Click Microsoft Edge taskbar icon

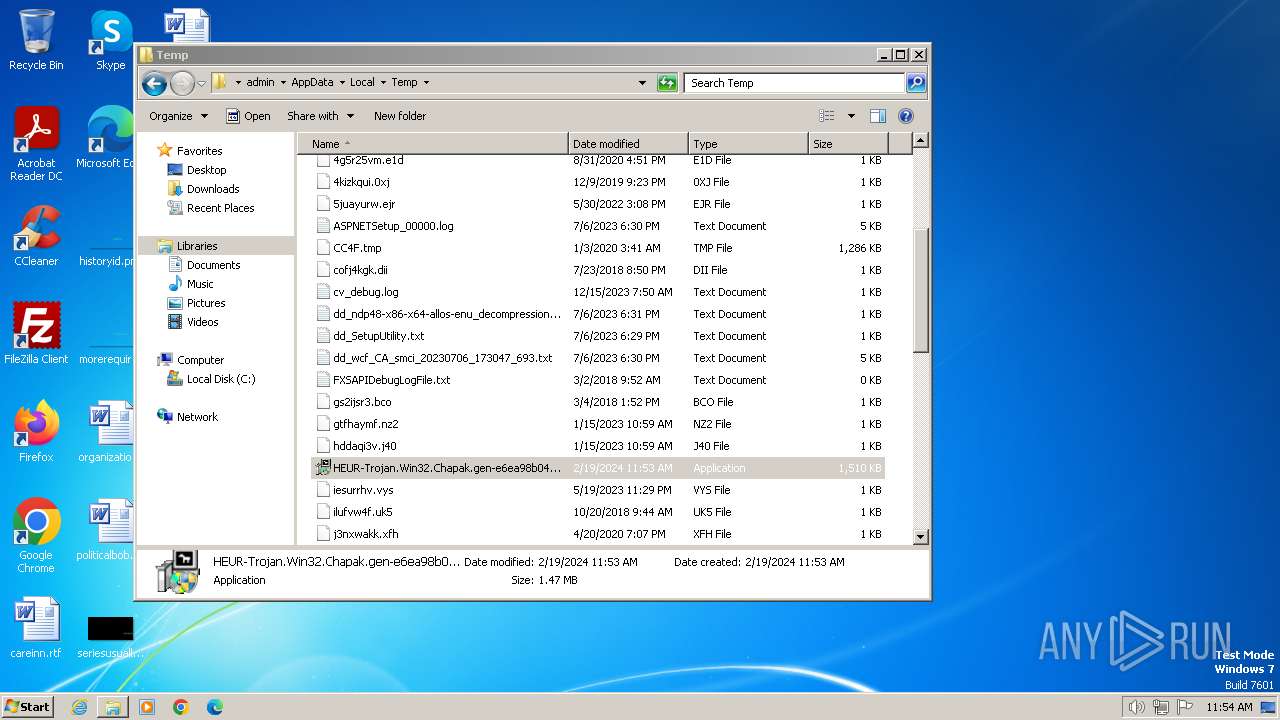(x=215, y=707)
